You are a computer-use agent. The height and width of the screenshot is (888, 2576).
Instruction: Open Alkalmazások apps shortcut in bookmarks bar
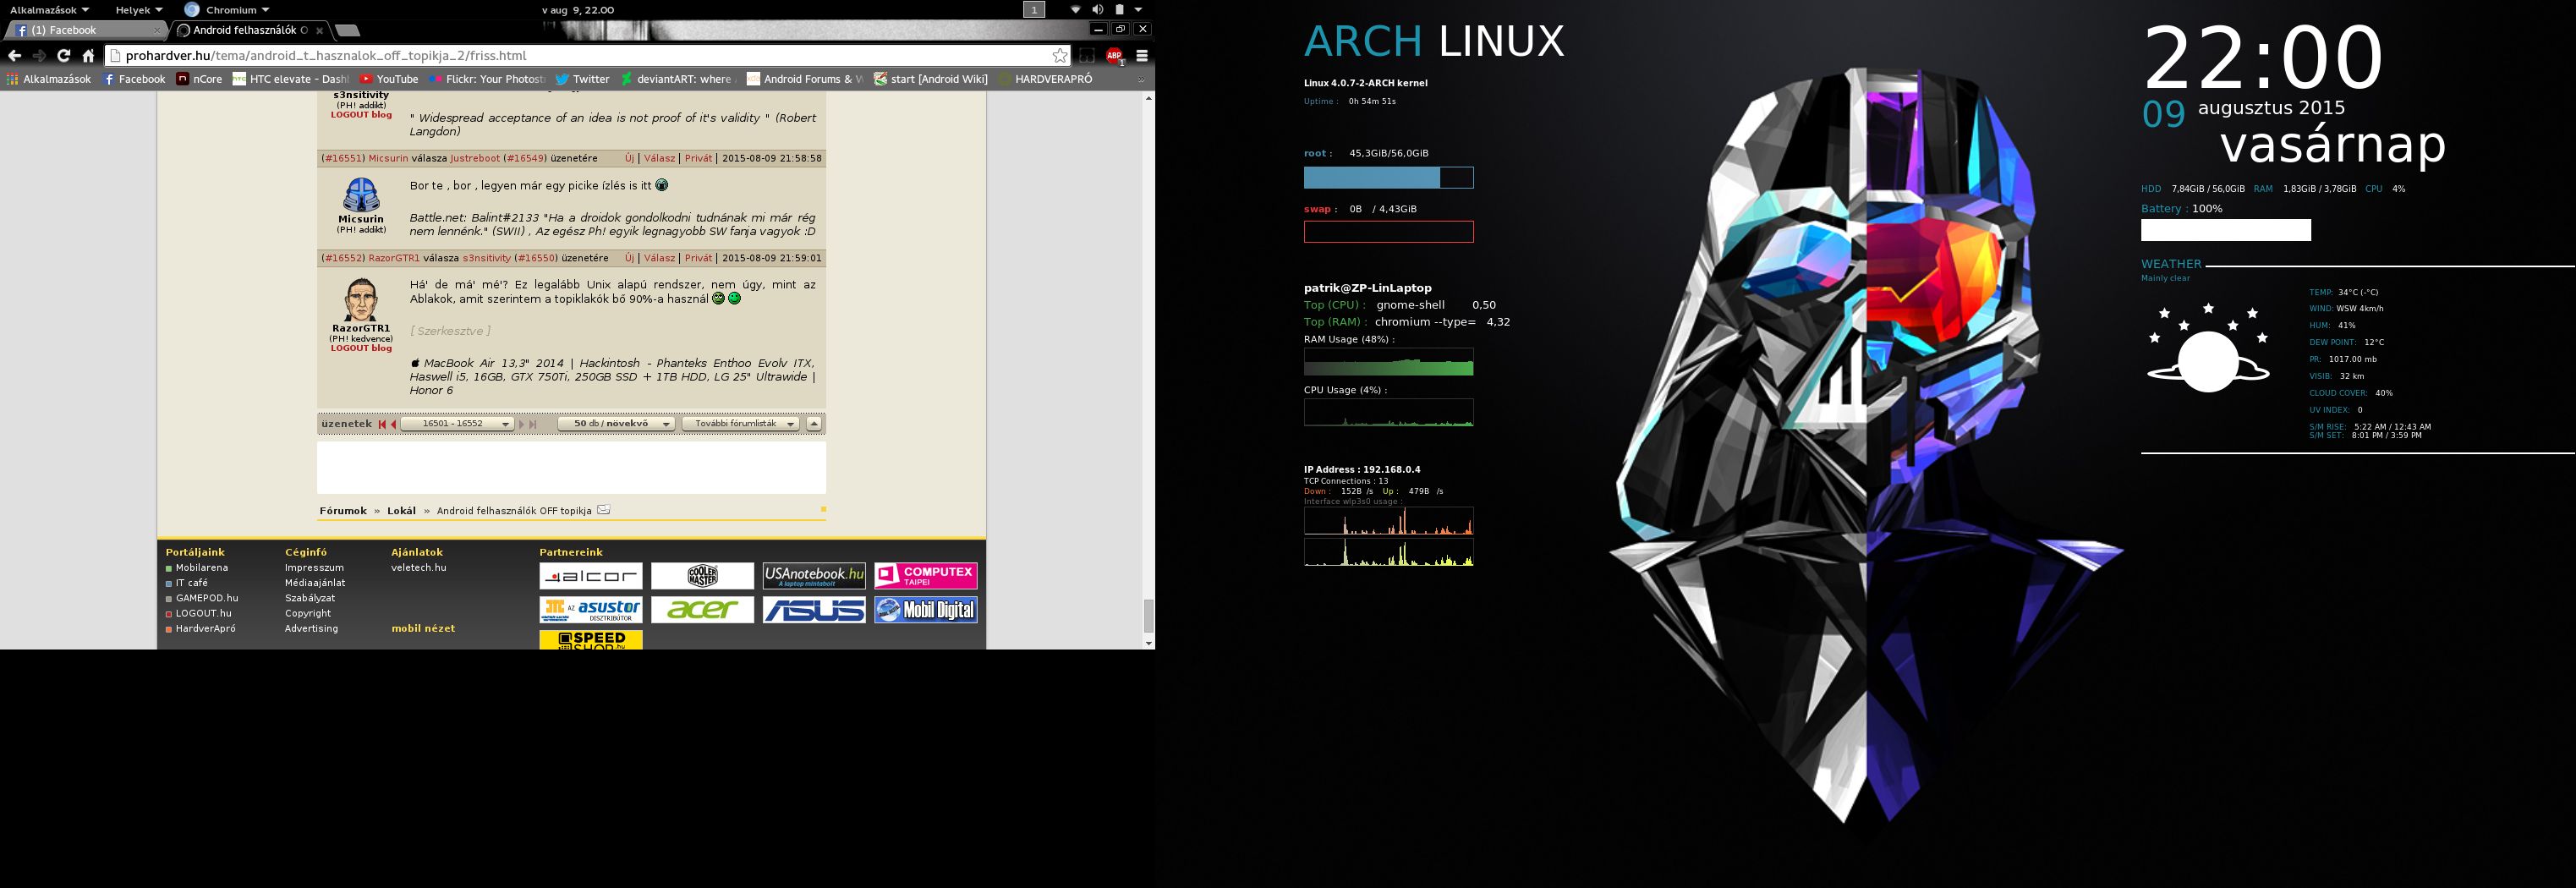click(48, 79)
